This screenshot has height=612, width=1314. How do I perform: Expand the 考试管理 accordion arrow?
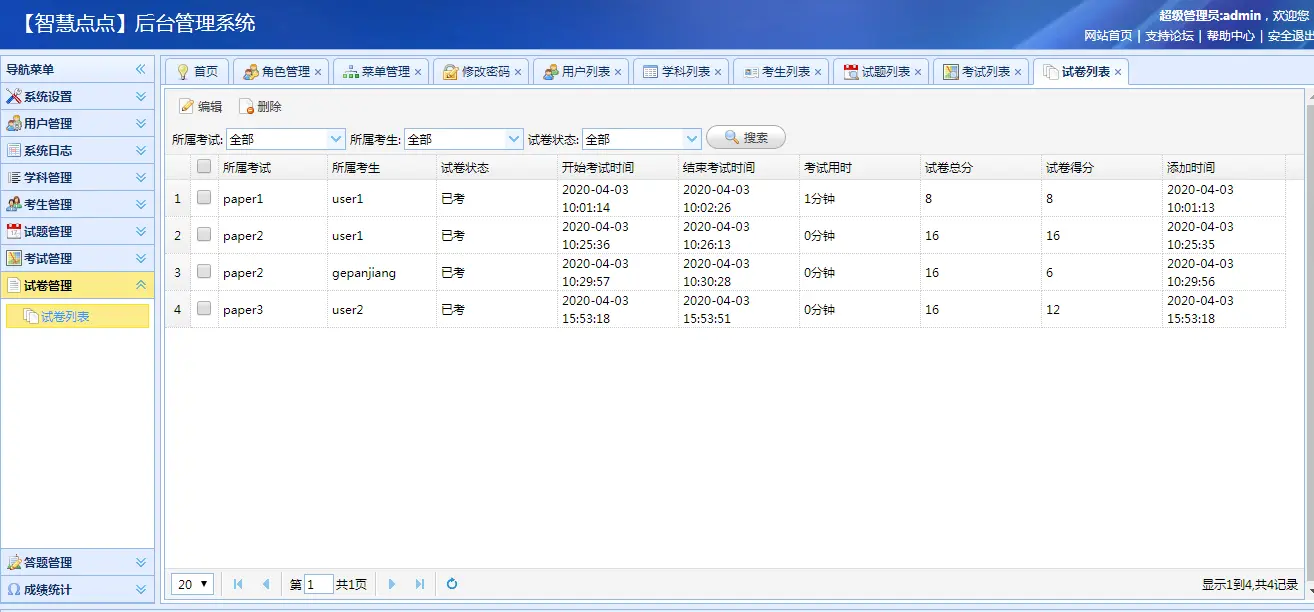(x=141, y=259)
